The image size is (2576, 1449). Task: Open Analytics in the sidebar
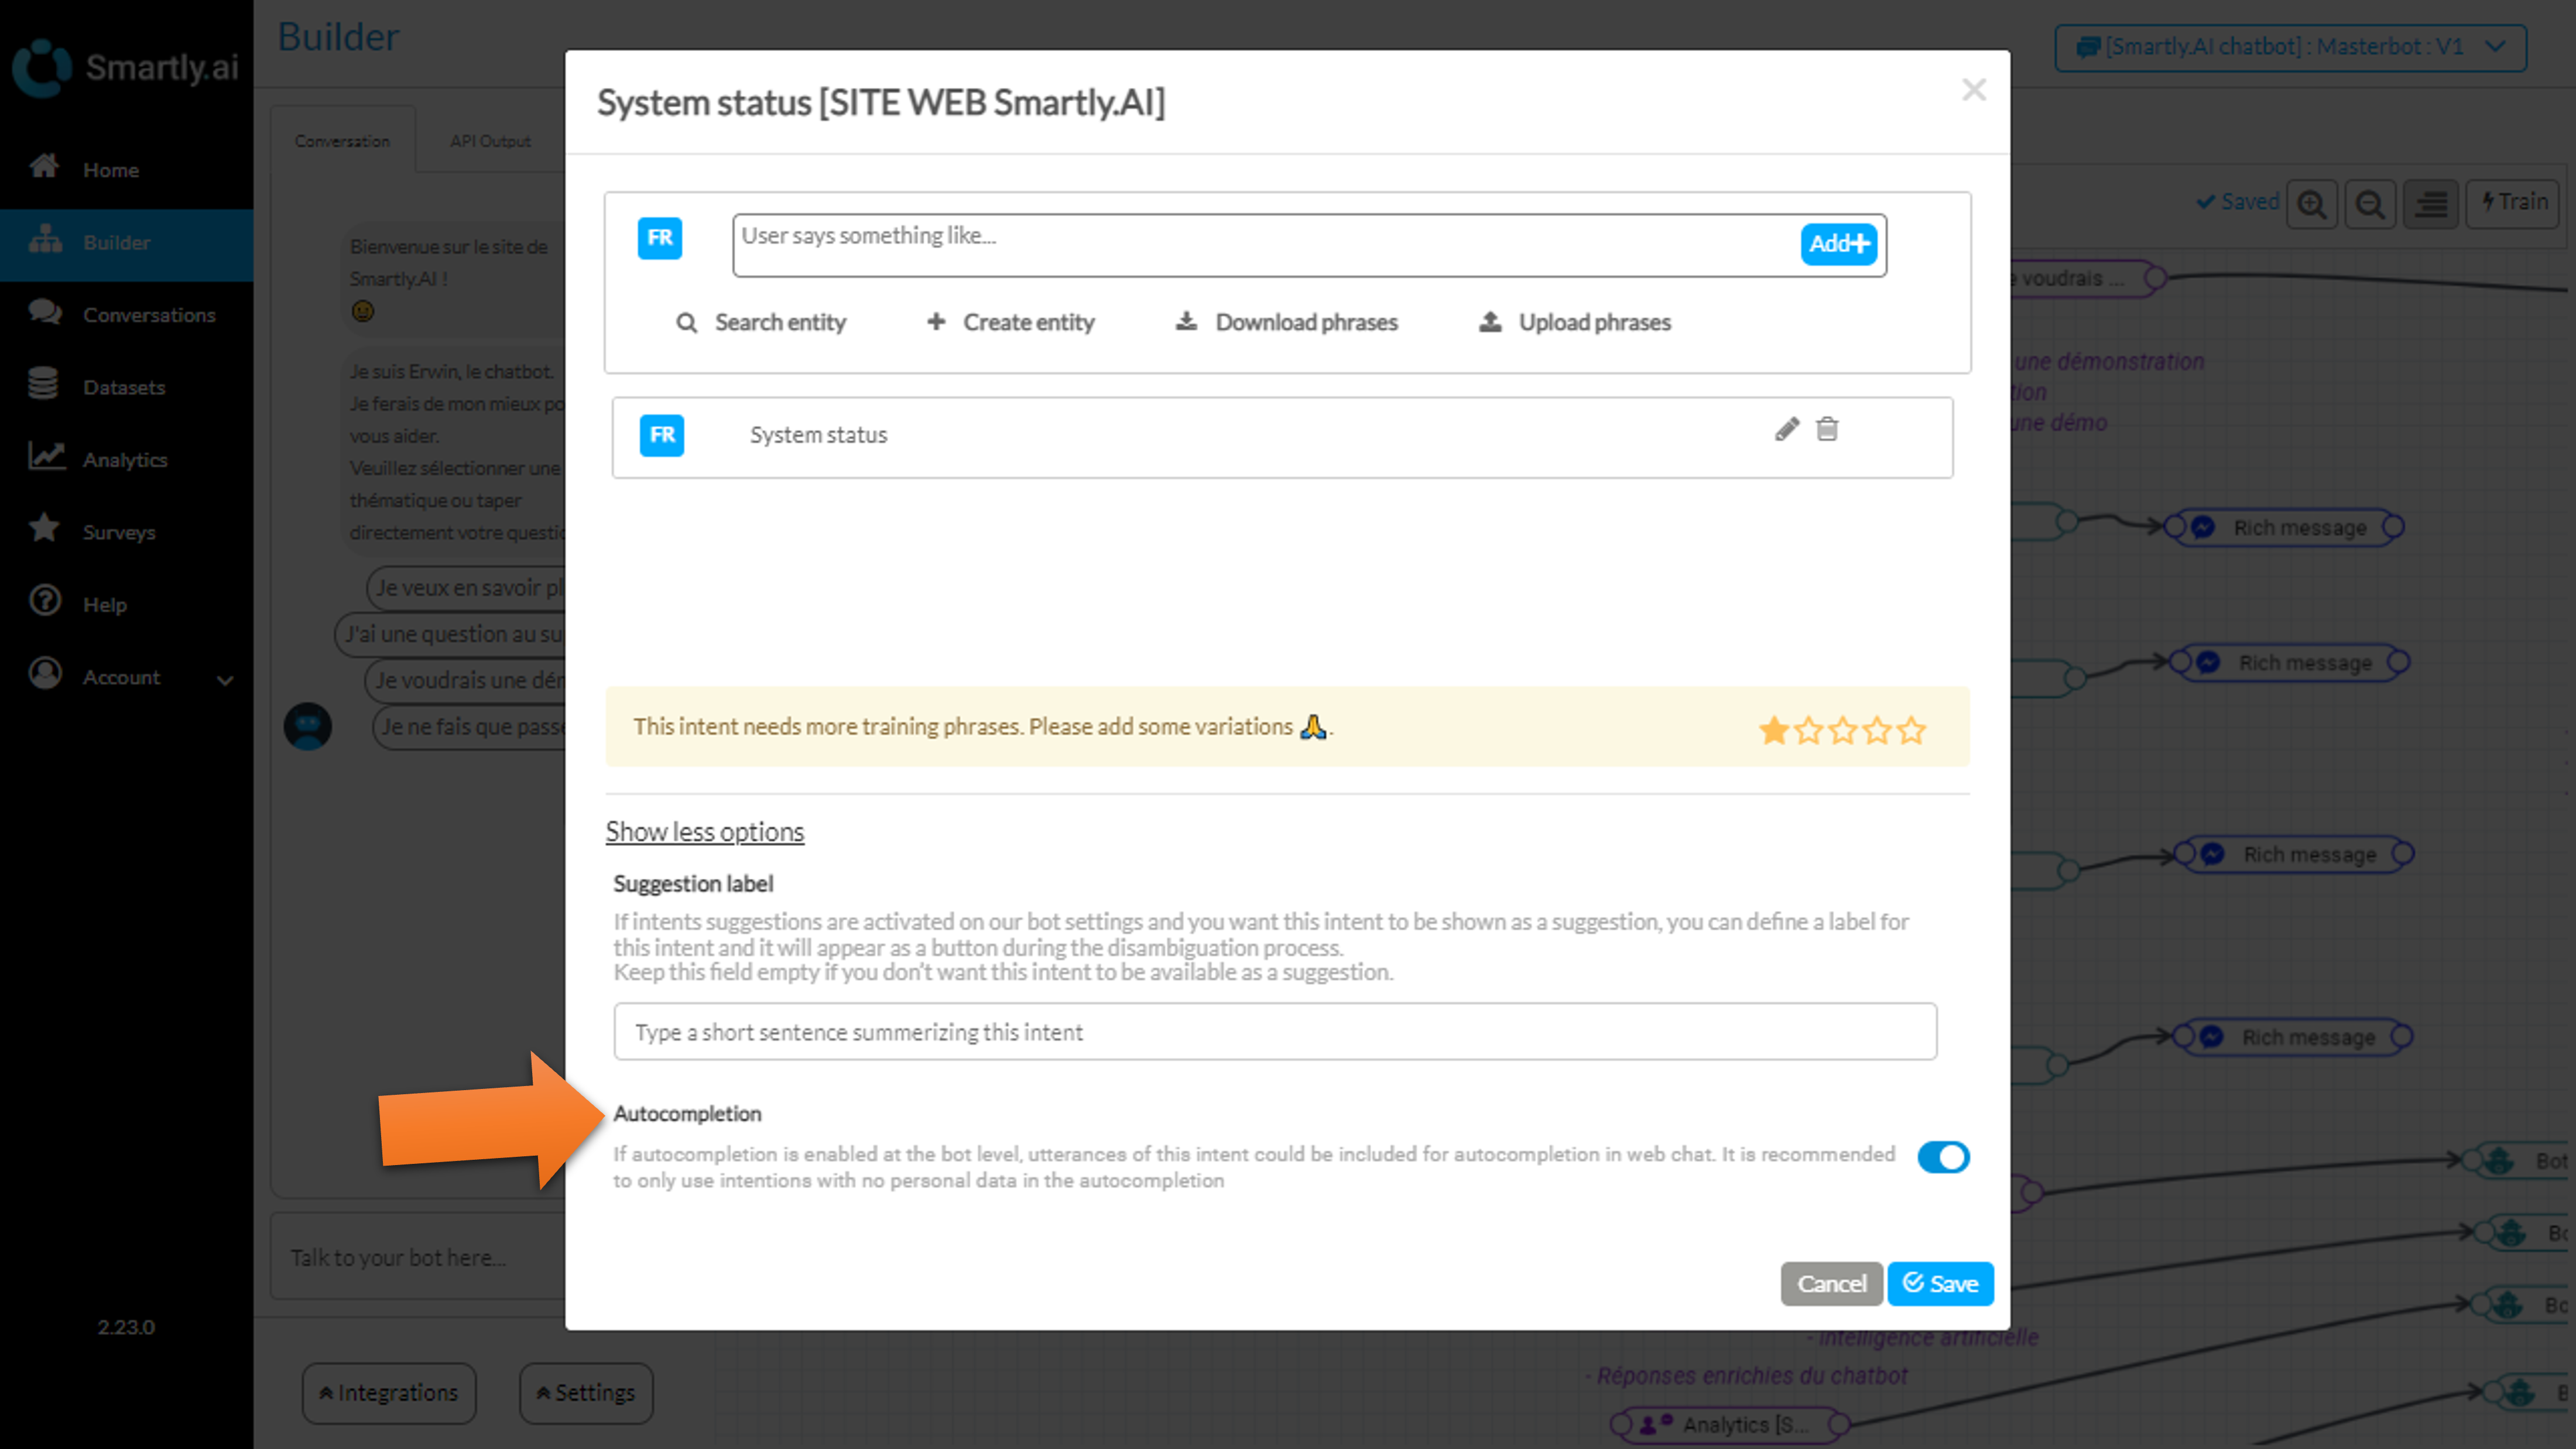click(x=124, y=459)
